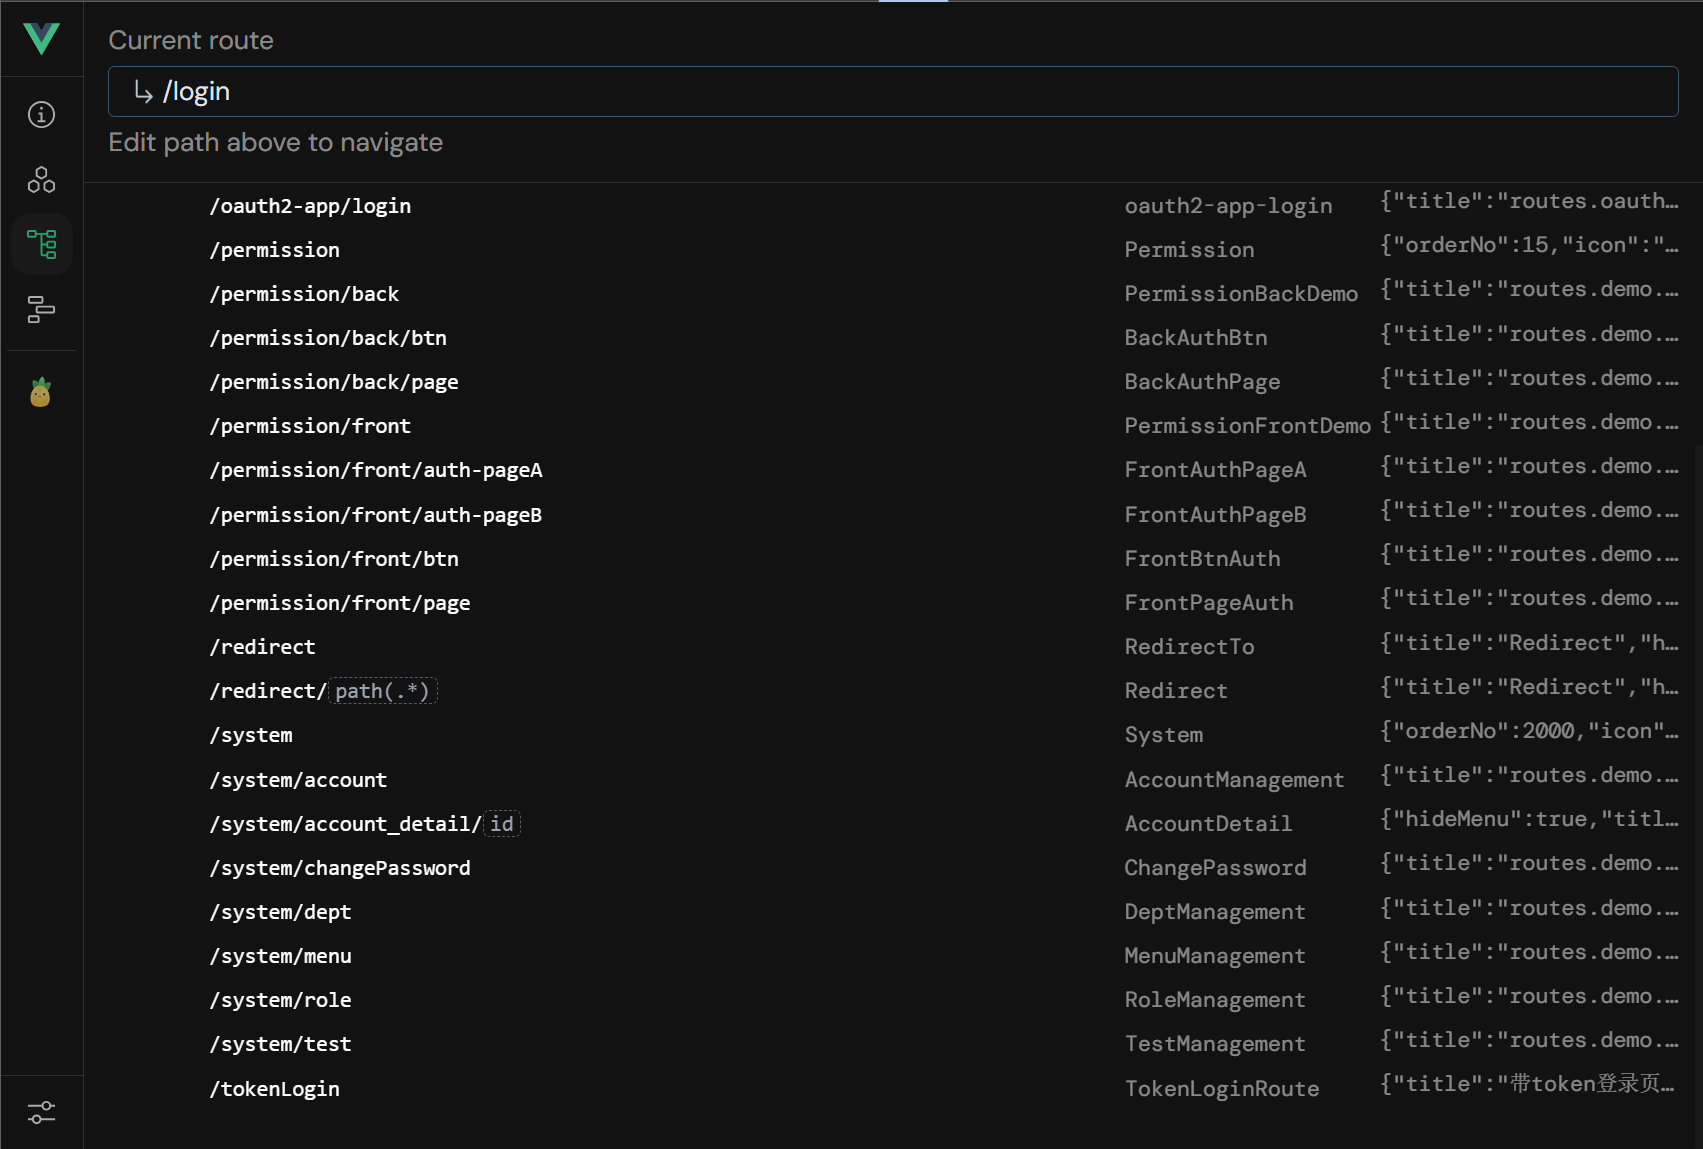Open the Overview info tab icon
The image size is (1703, 1149).
tap(41, 115)
